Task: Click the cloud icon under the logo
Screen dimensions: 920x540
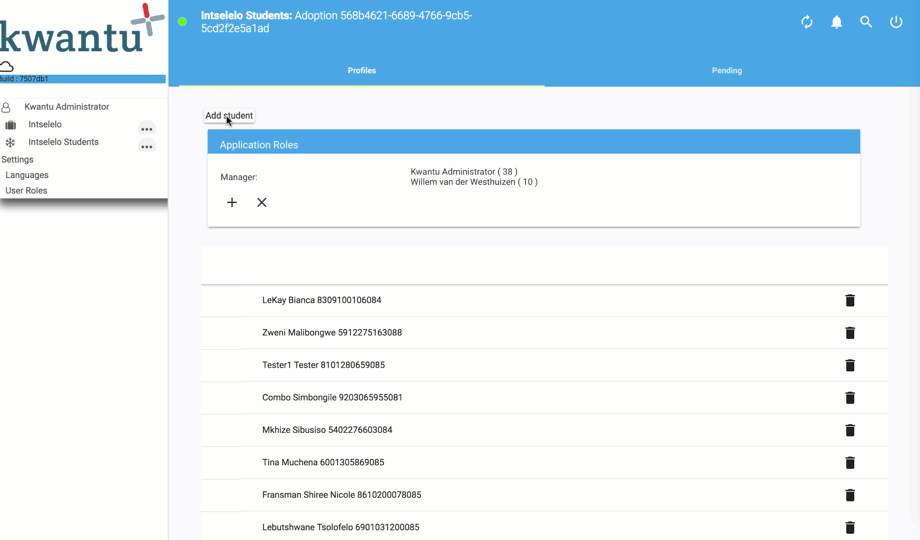Action: [x=6, y=66]
